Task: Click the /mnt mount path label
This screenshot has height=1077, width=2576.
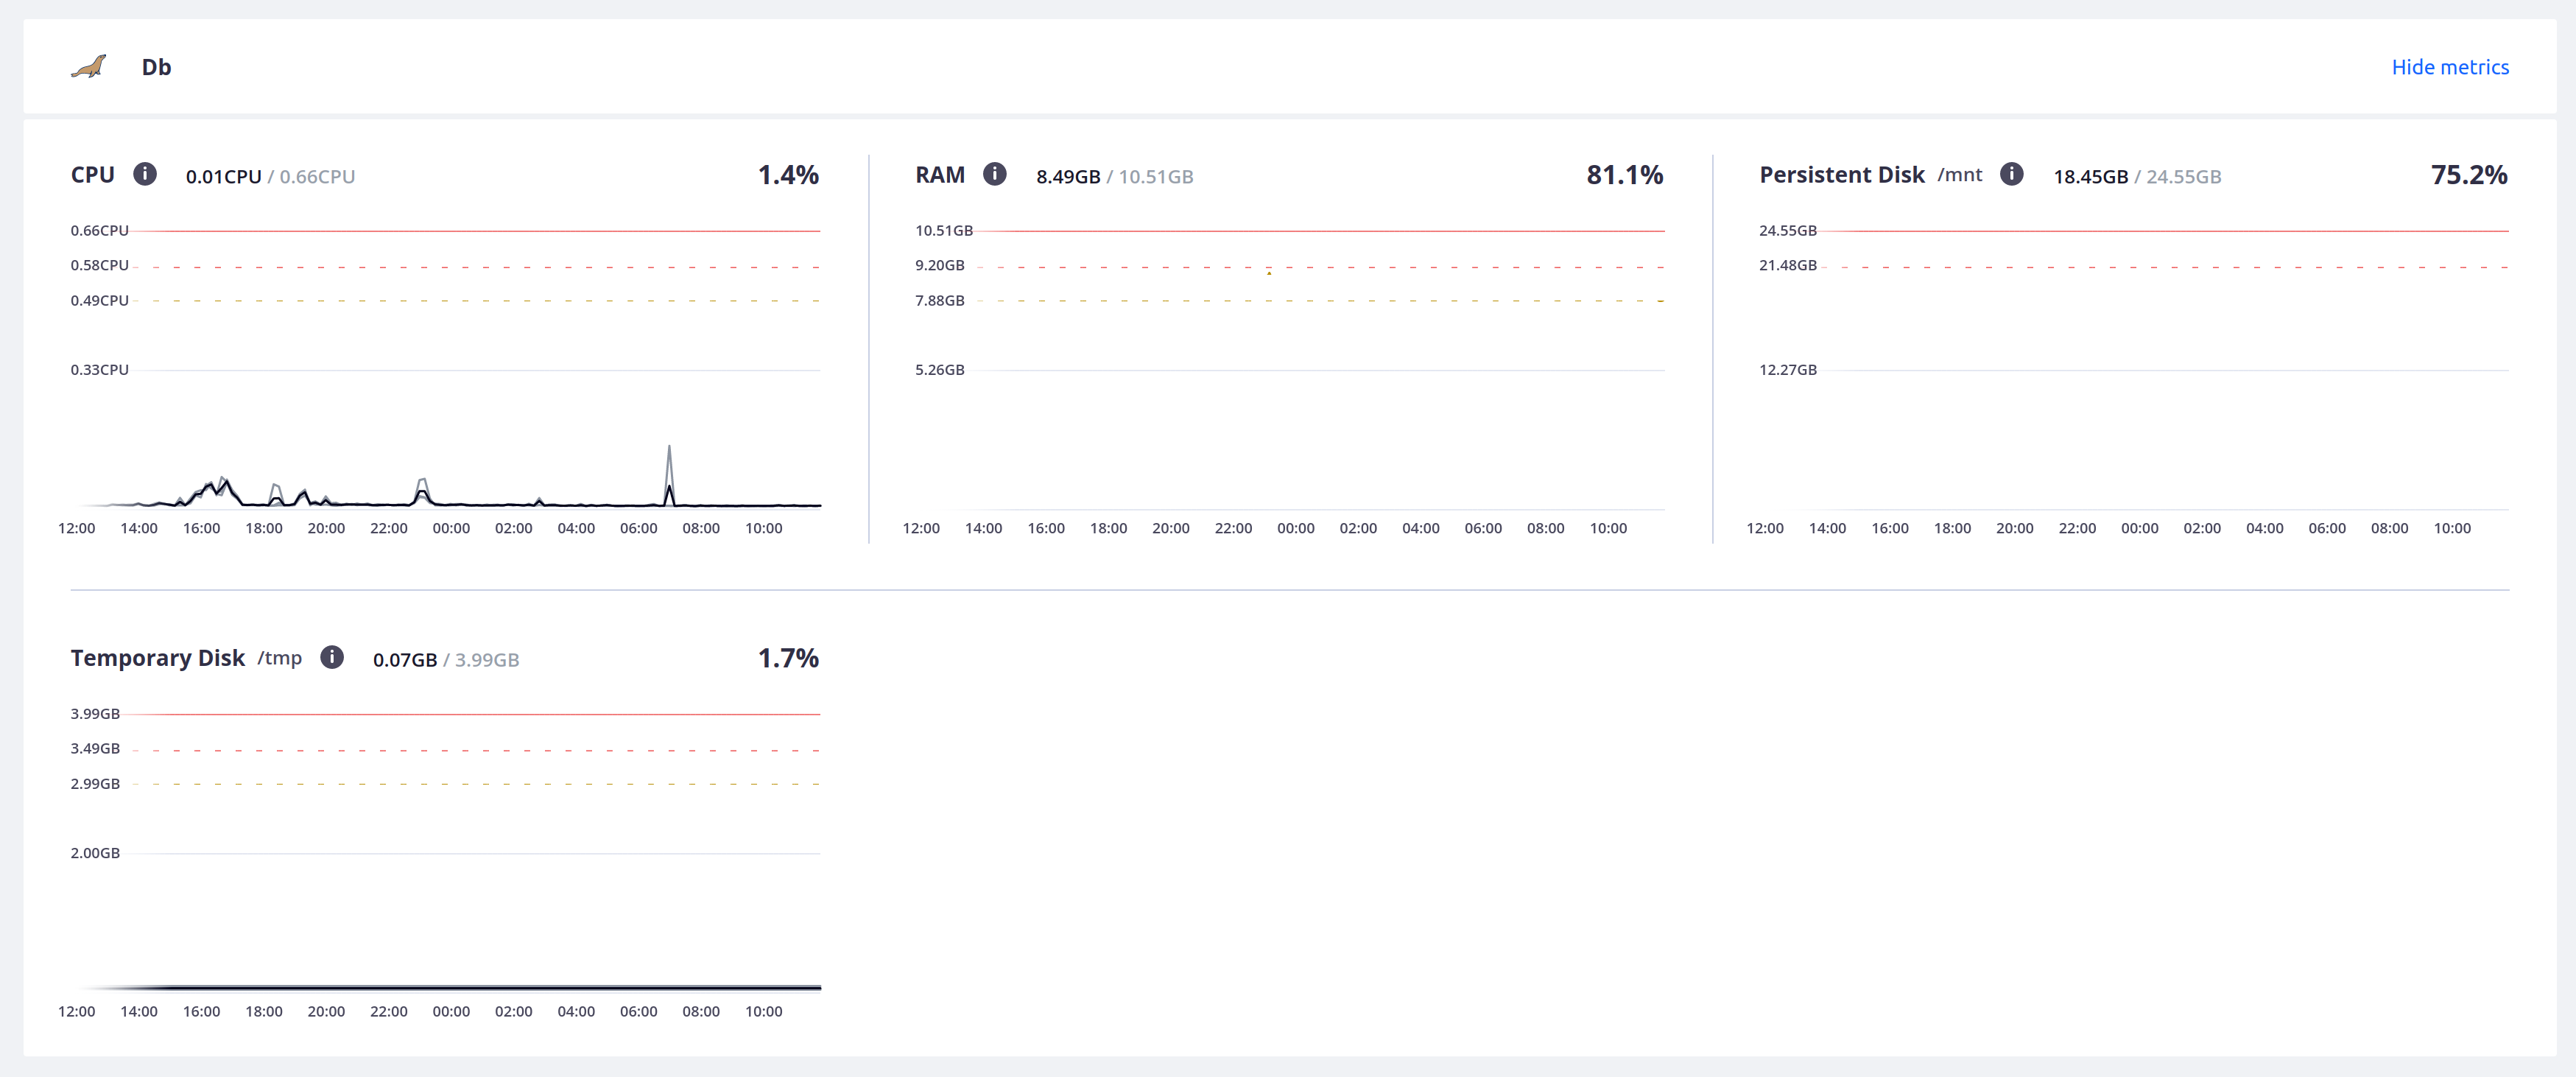Action: pos(1959,175)
